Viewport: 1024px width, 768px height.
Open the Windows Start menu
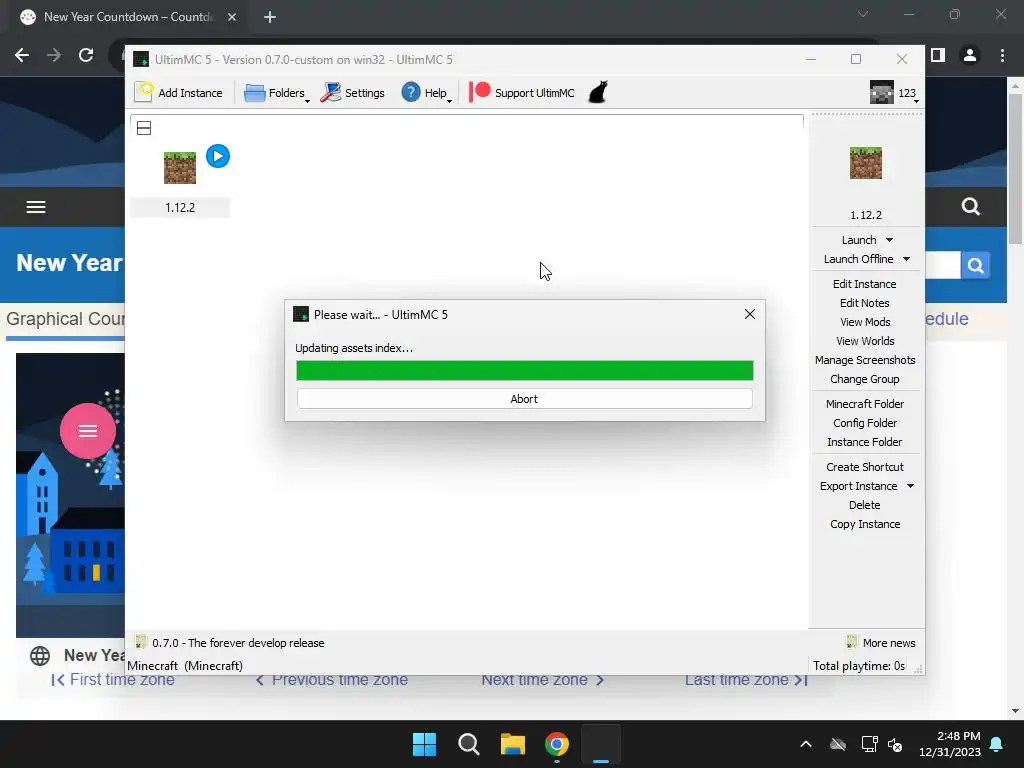point(424,744)
